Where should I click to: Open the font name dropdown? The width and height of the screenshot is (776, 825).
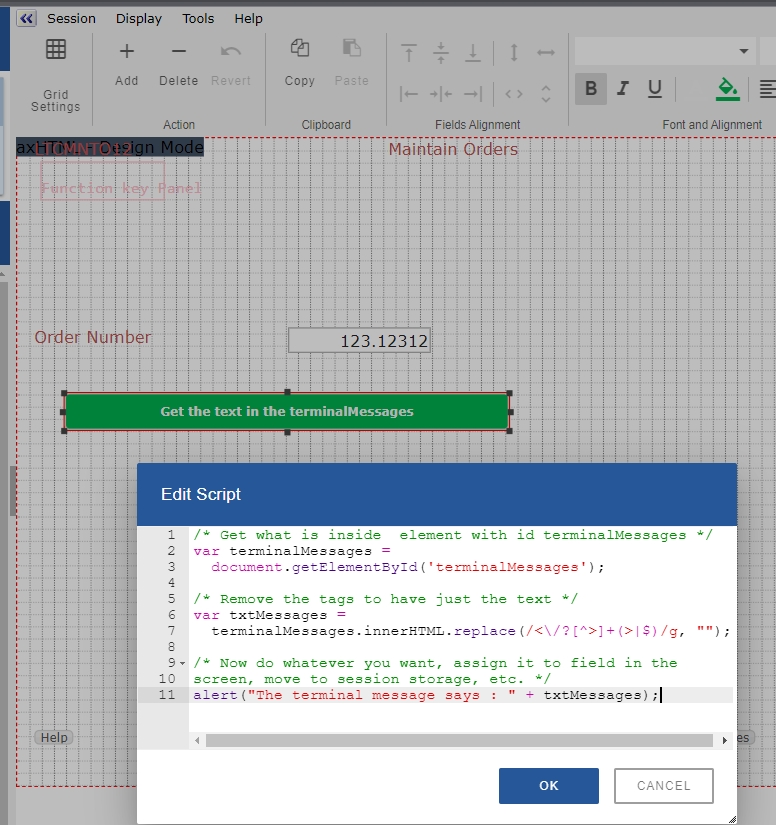click(x=743, y=51)
